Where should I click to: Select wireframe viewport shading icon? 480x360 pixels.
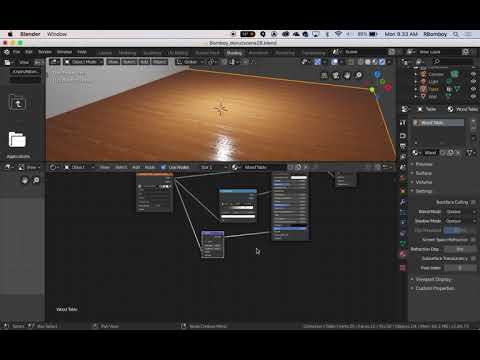(361, 62)
